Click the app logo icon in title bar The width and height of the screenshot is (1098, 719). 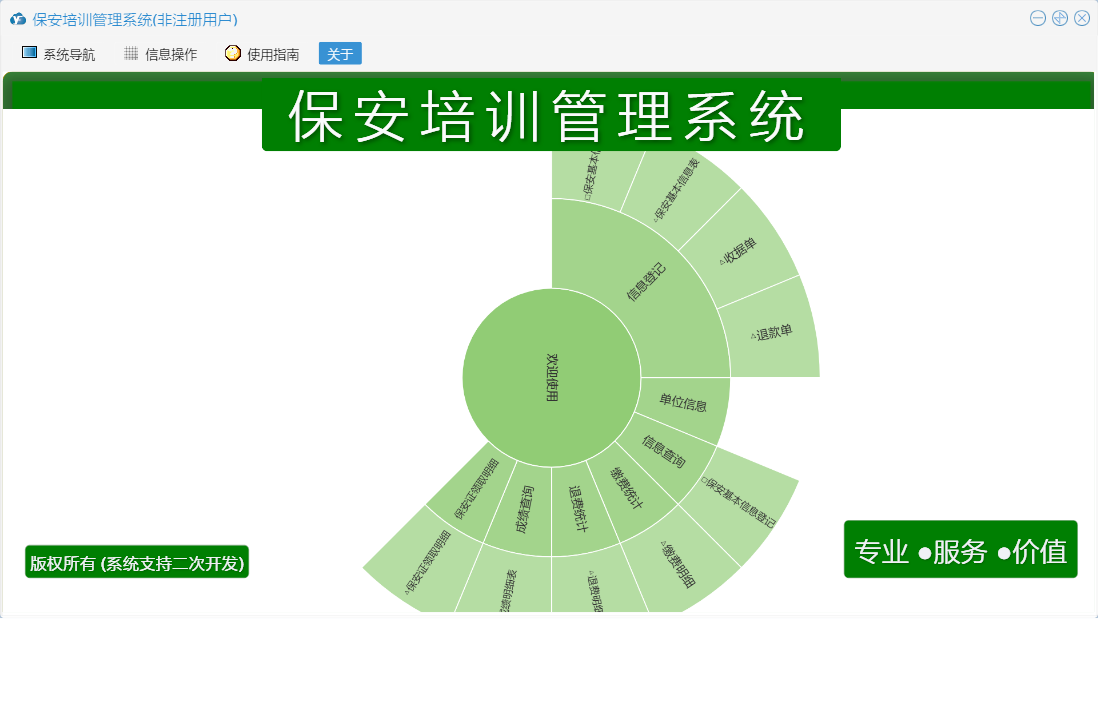click(x=18, y=20)
